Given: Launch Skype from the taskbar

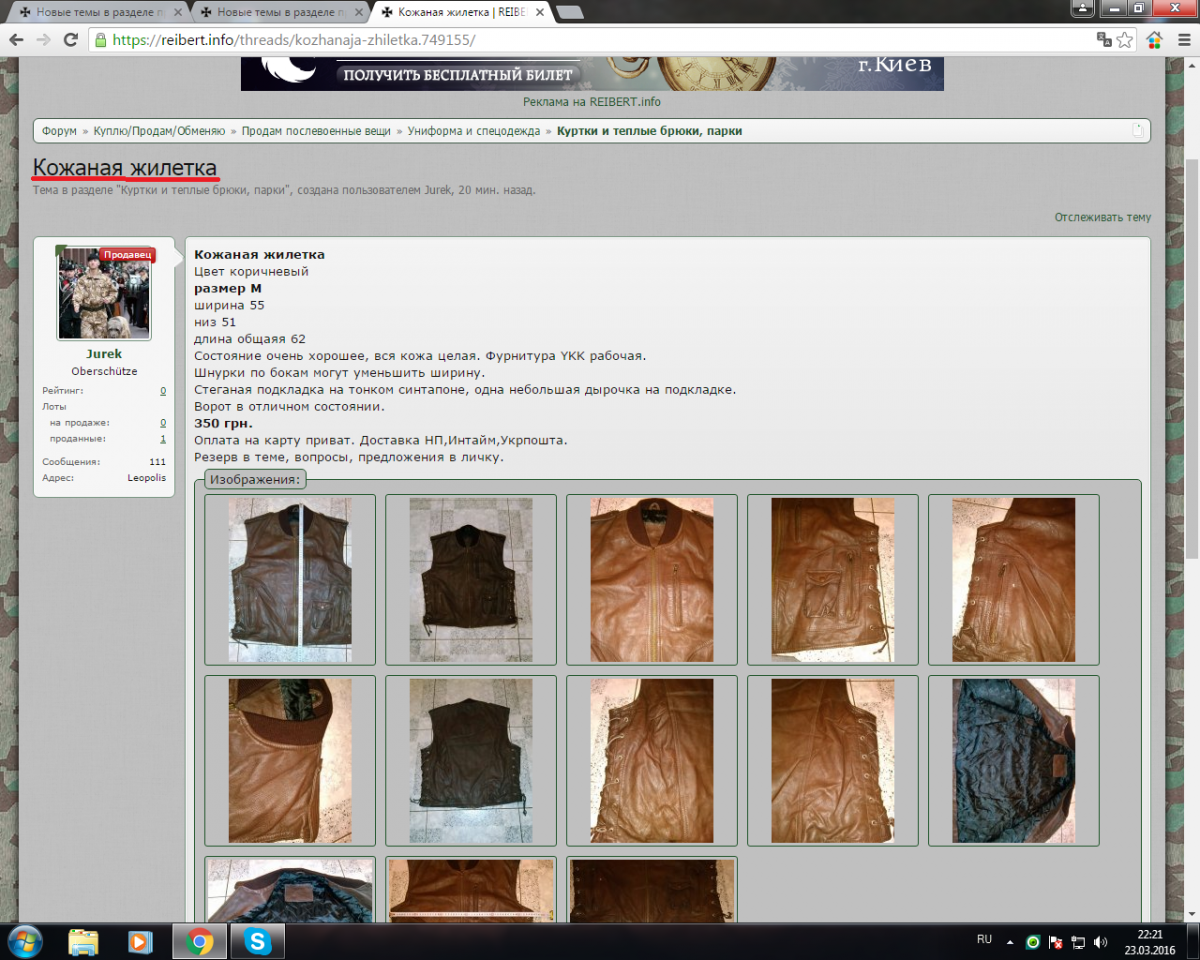Looking at the screenshot, I should click(x=258, y=941).
